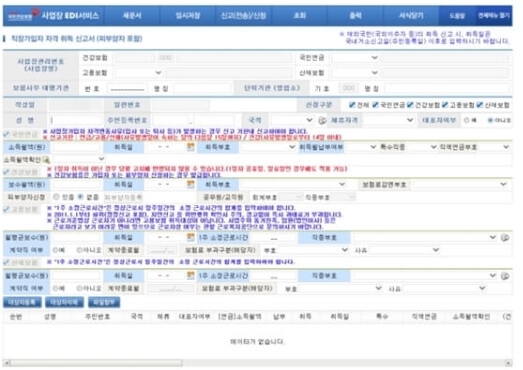Screen dimensions: 523x370
Task: Open the 새문서 menu
Action: point(132,15)
